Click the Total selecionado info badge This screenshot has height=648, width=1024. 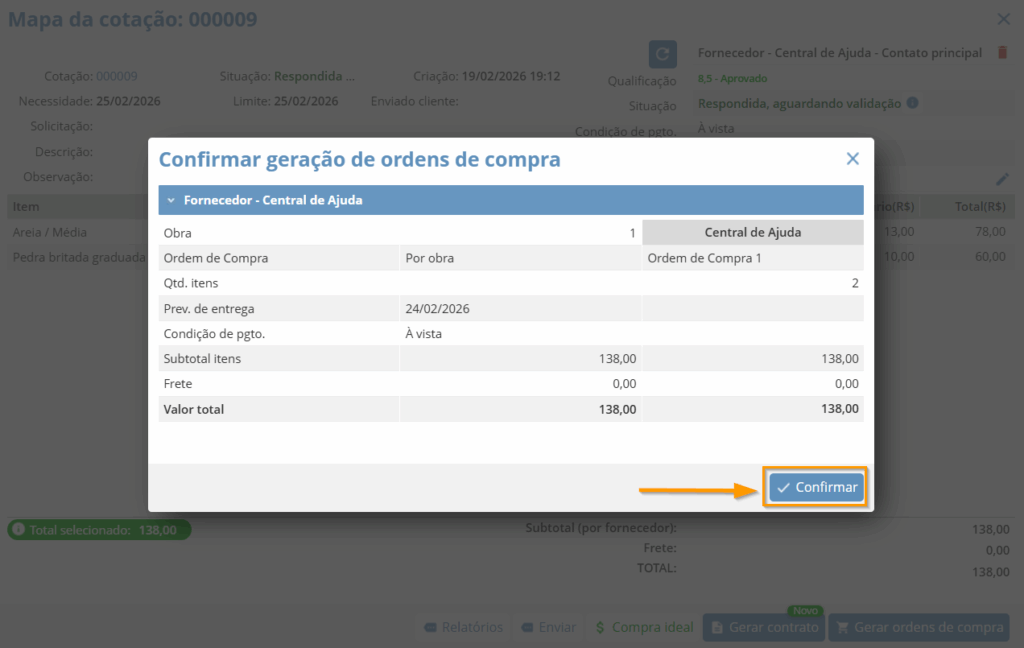[x=99, y=530]
